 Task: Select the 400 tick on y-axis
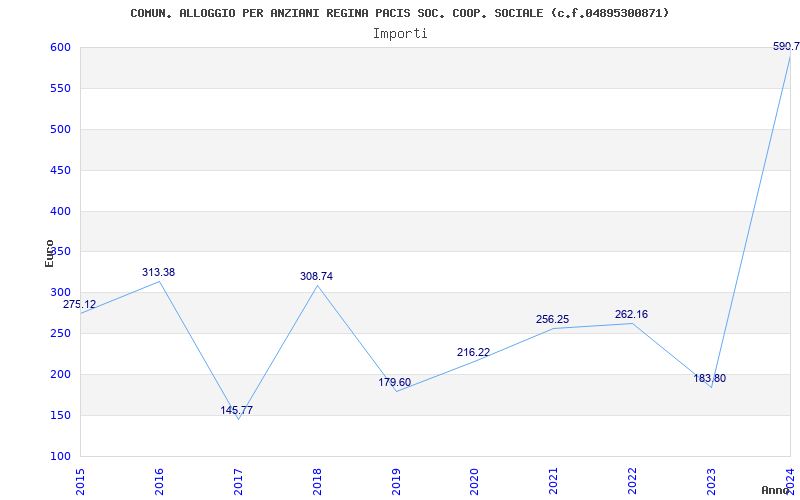click(60, 211)
